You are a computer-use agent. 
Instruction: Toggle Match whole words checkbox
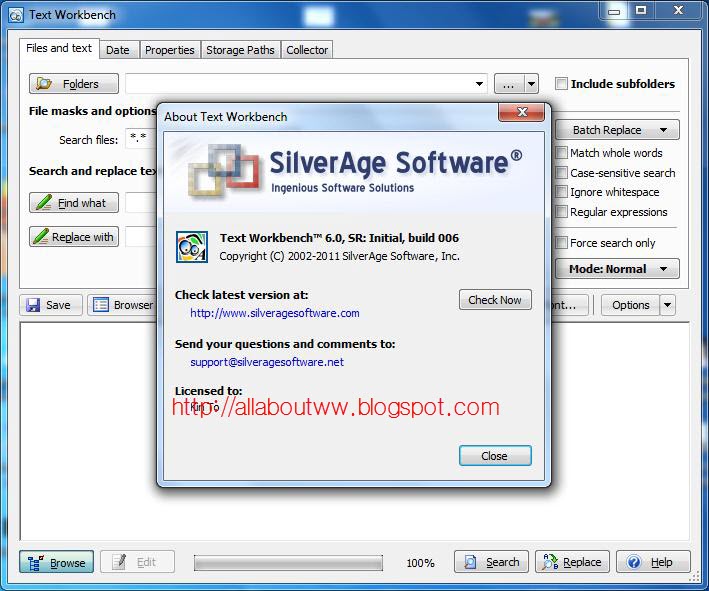tap(561, 153)
